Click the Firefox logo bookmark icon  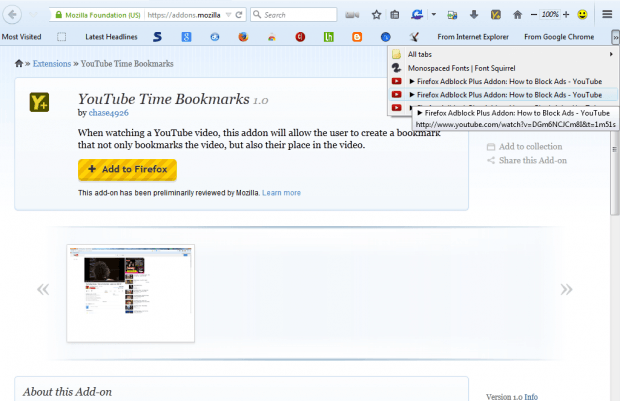pos(243,37)
